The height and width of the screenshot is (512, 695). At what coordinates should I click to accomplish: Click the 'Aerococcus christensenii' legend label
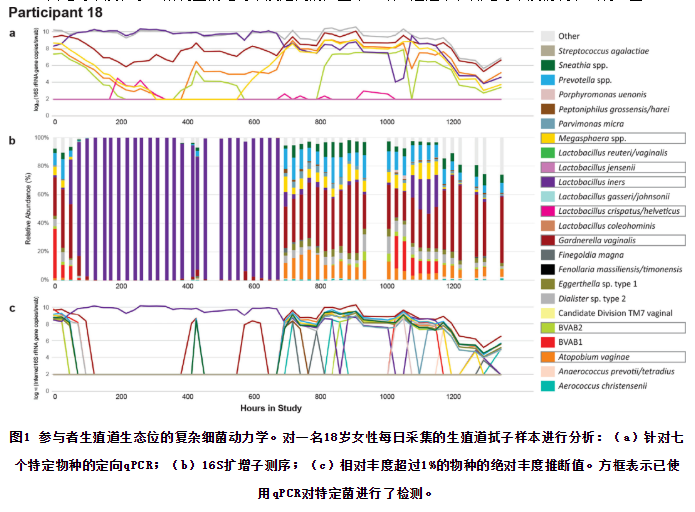click(602, 386)
